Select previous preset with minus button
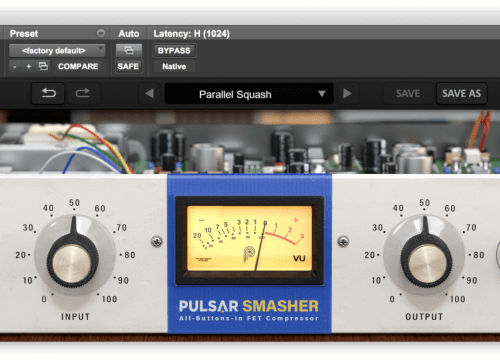Screen dimensions: 500x360 pyautogui.click(x=15, y=66)
